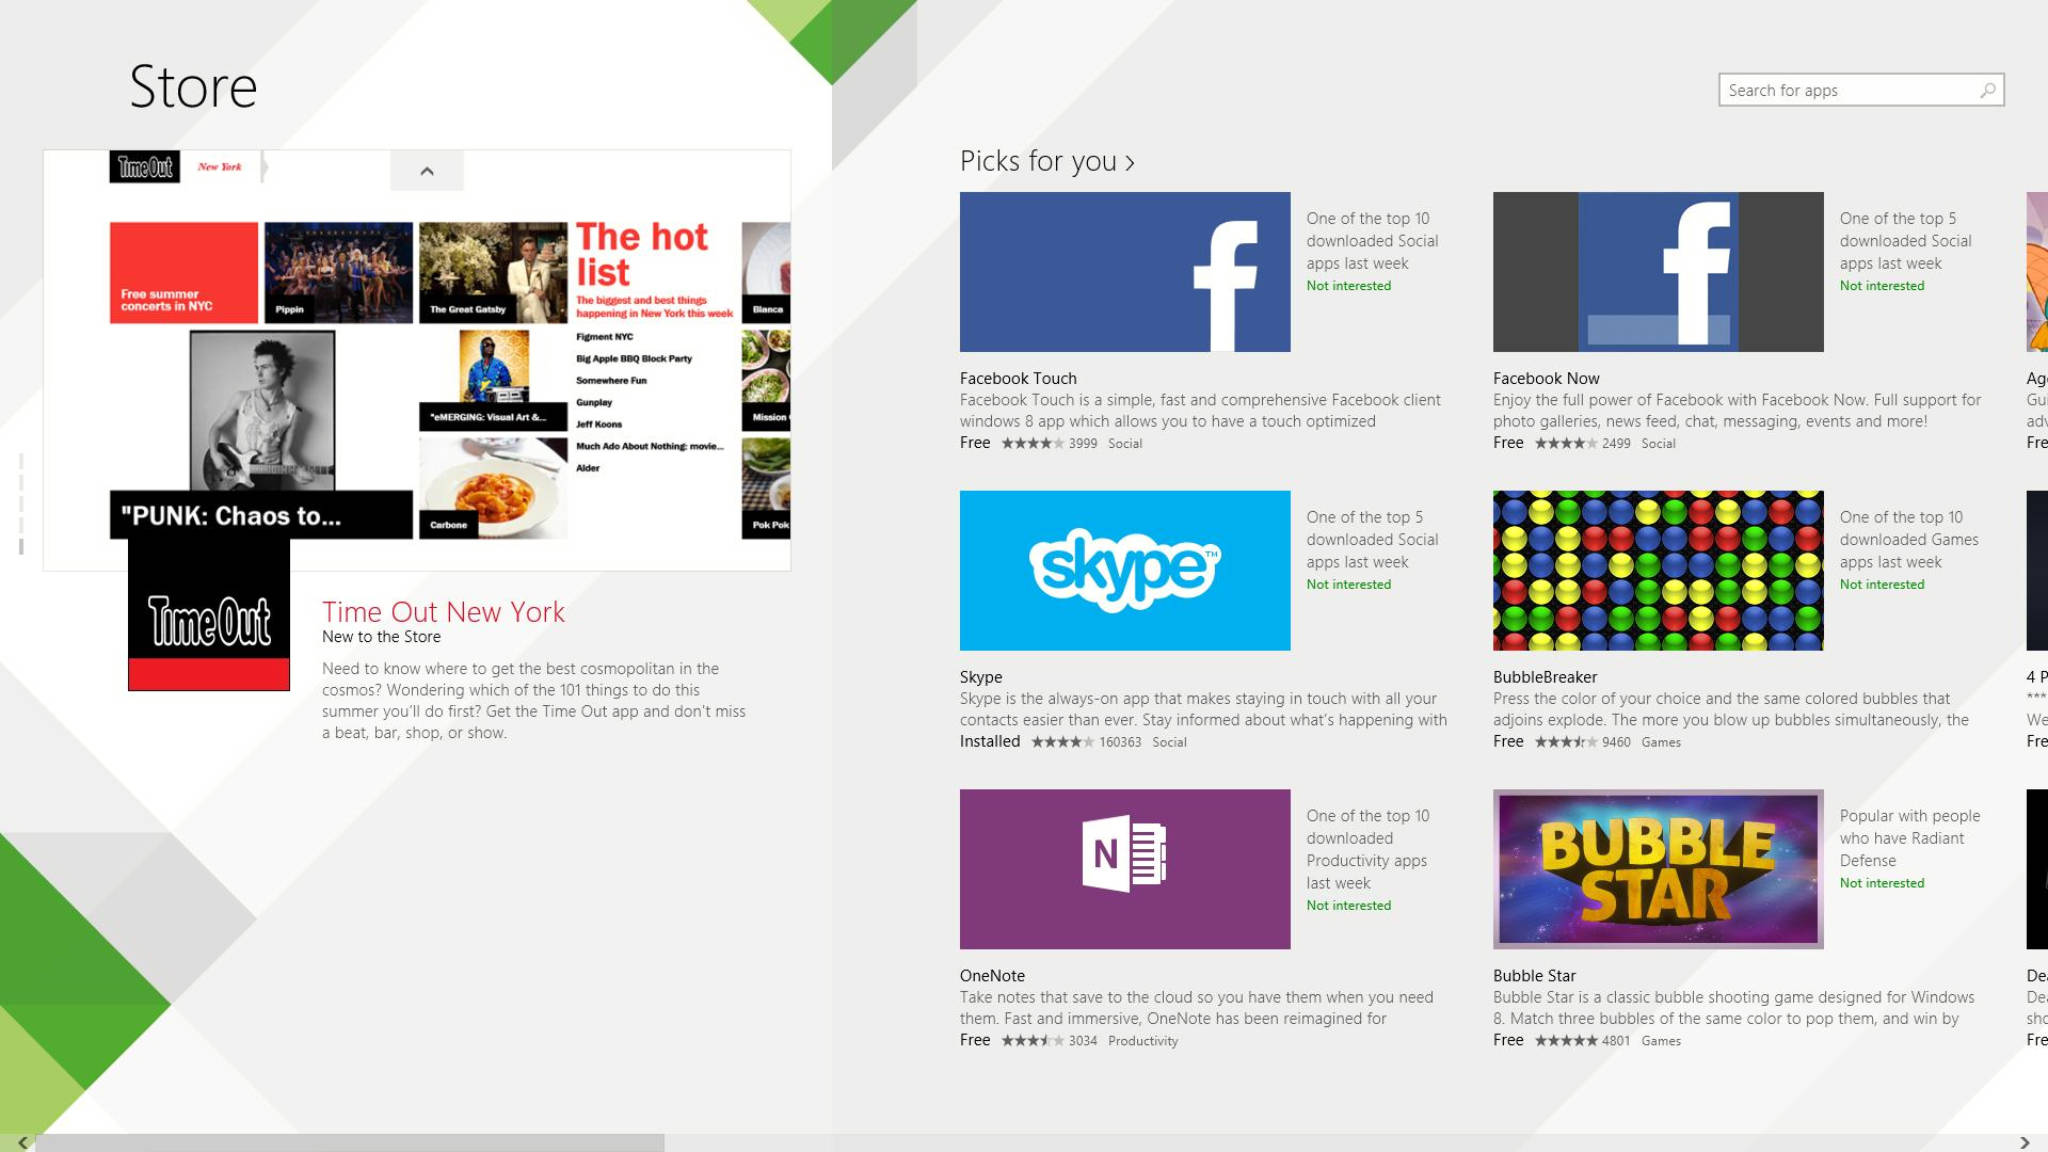Toggle 'Not interested' for Bubble Star
This screenshot has height=1152, width=2048.
coord(1882,882)
